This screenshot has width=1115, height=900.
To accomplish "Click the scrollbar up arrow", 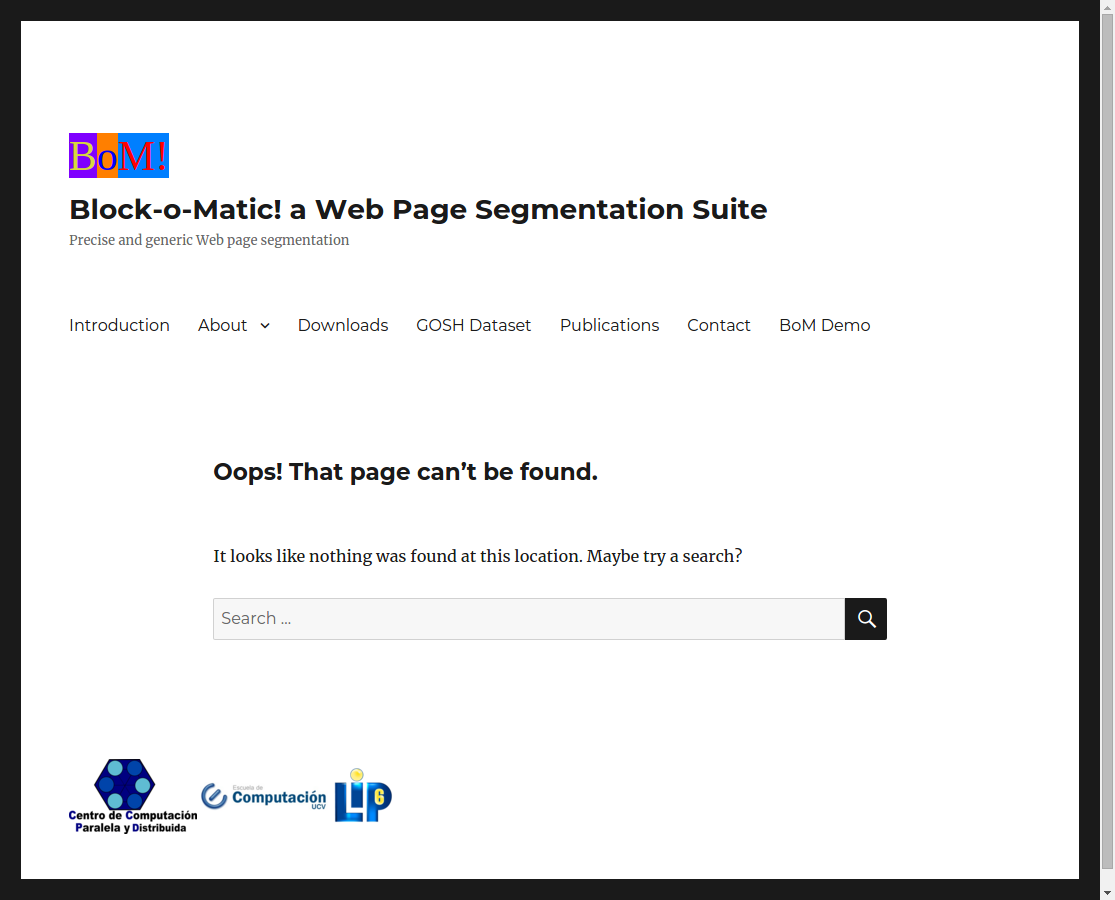I will click(x=1107, y=8).
